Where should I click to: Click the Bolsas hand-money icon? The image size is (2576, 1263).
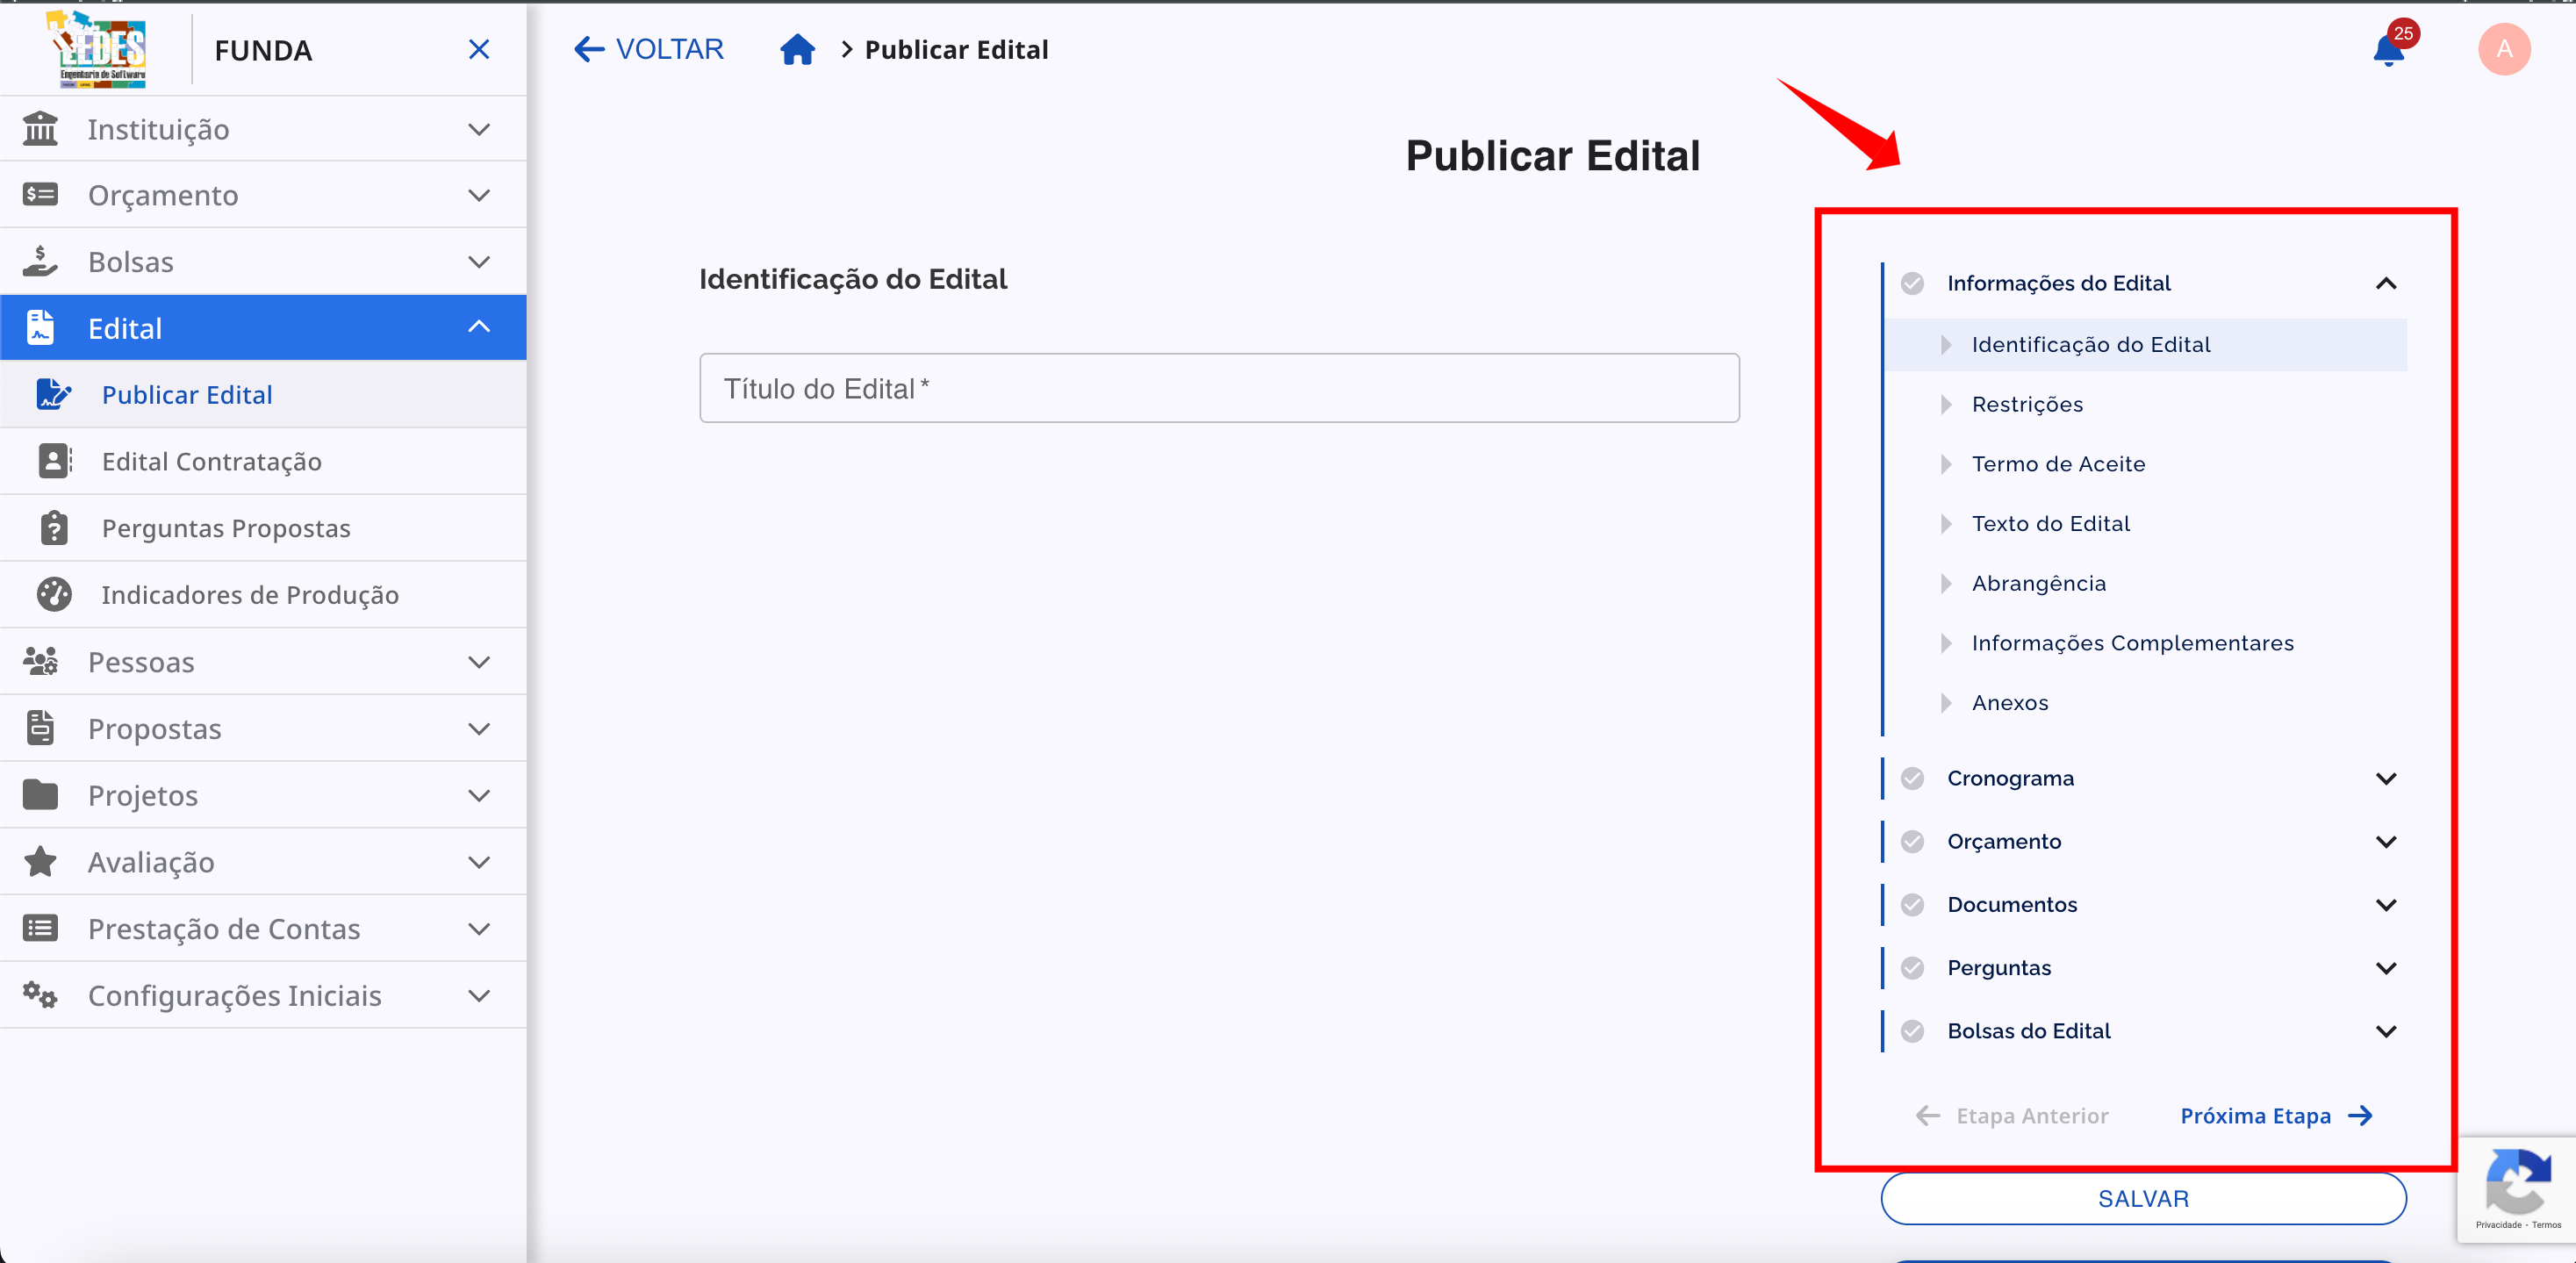40,261
